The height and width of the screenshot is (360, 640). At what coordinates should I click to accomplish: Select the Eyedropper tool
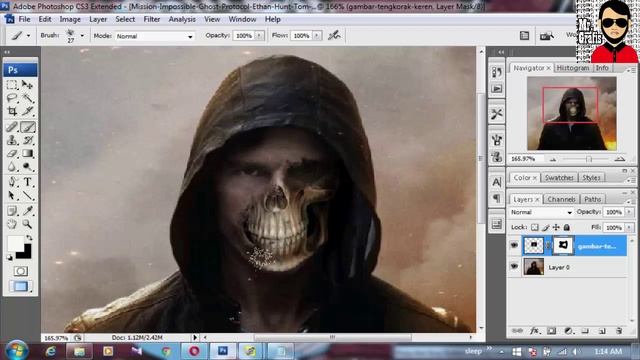click(27, 211)
